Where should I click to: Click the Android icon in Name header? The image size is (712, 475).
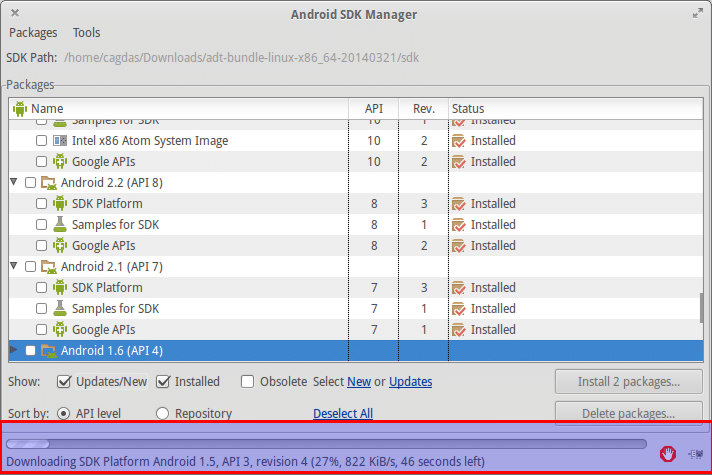coord(20,109)
